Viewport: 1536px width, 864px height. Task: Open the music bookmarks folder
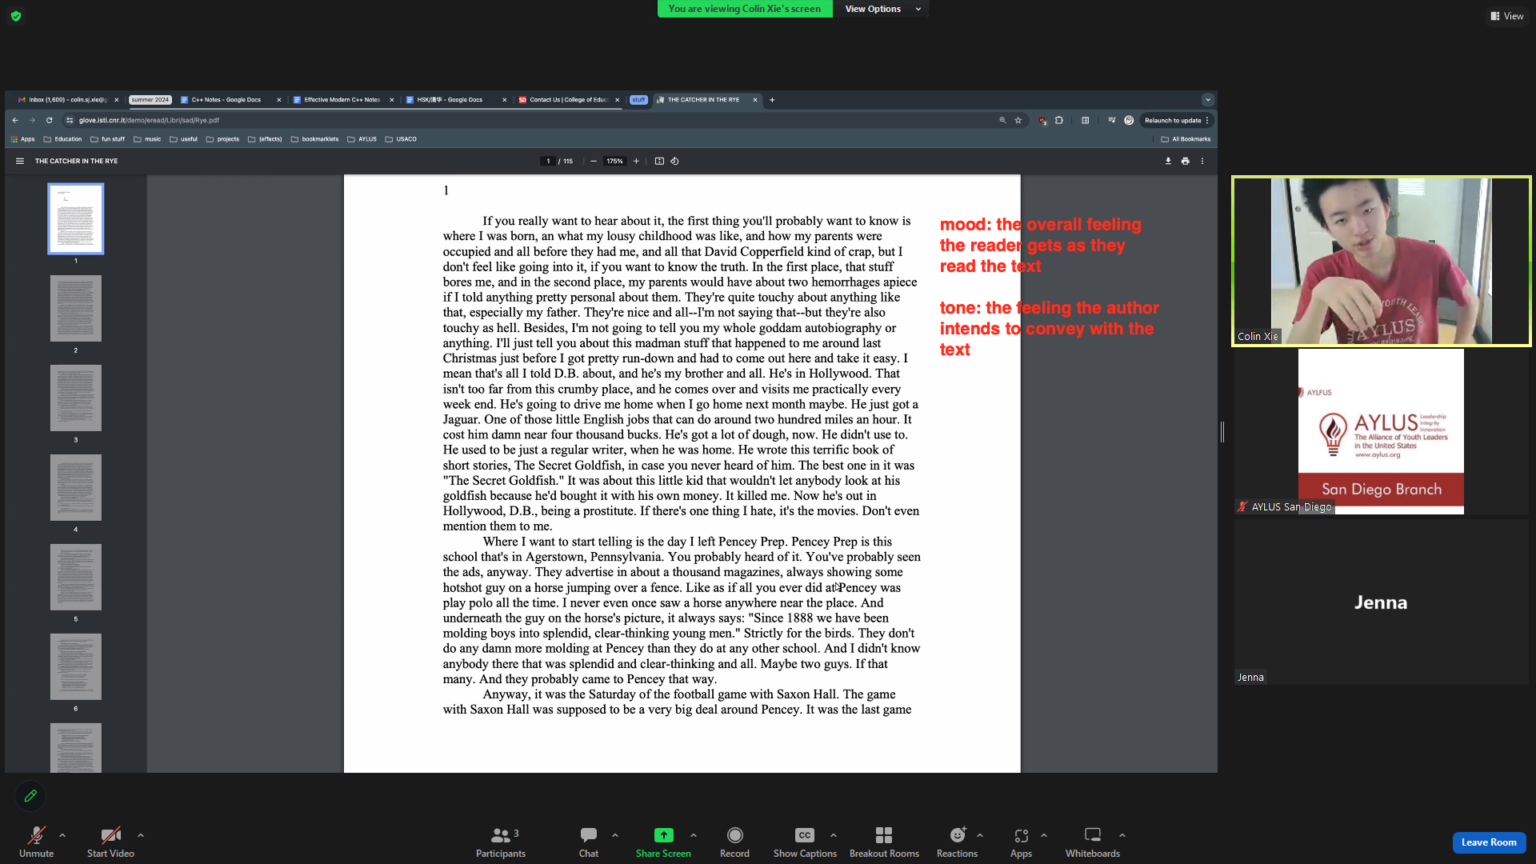[147, 139]
